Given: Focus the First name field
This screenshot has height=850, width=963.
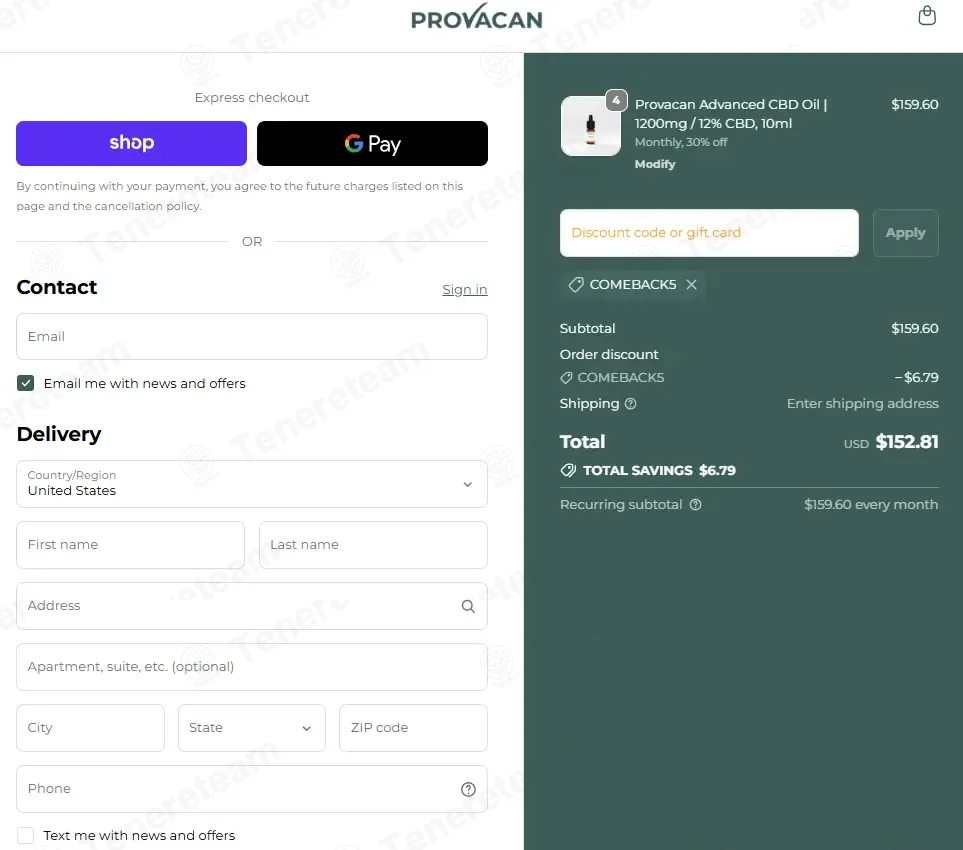Looking at the screenshot, I should tap(130, 545).
